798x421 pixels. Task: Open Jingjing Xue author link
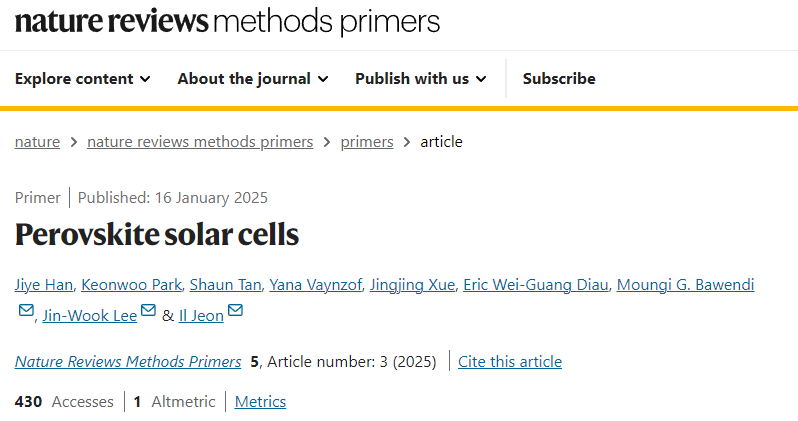click(x=412, y=285)
